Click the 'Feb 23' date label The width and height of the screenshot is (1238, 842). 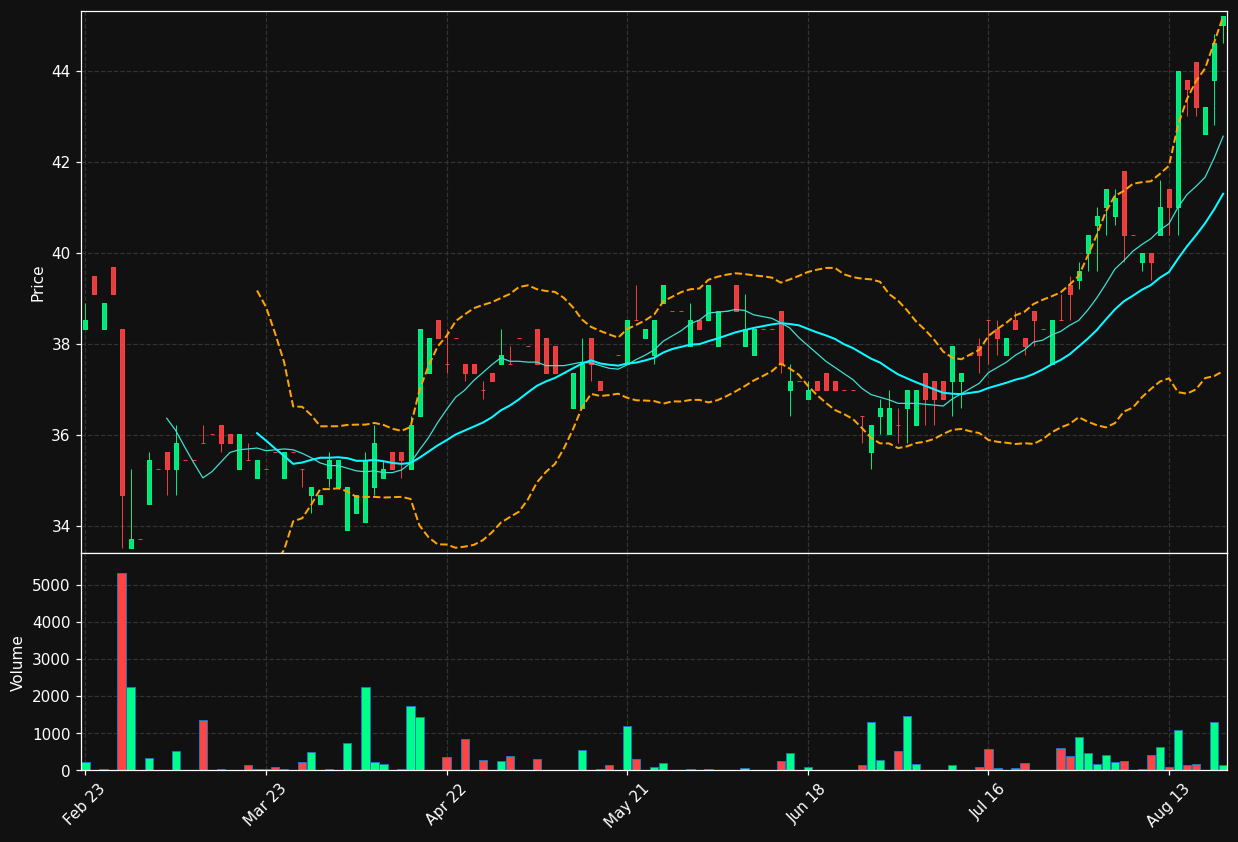[84, 805]
